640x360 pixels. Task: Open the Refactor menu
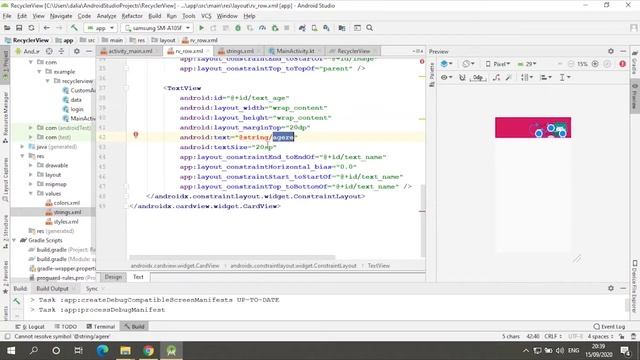tap(132, 16)
